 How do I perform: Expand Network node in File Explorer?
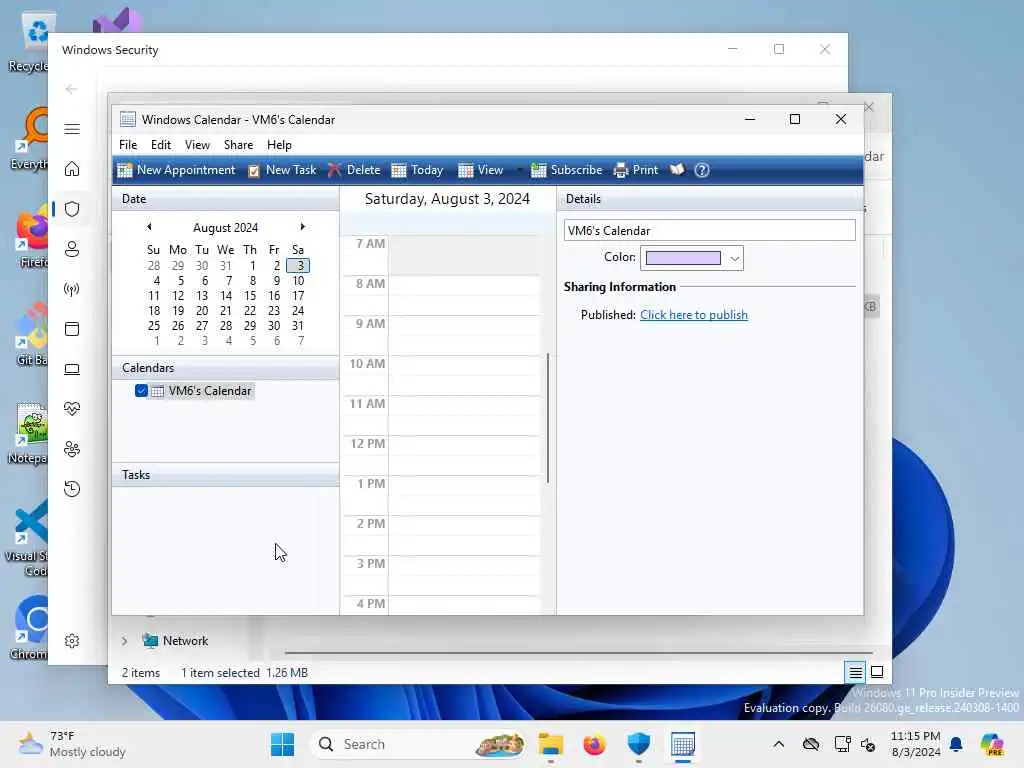coord(124,641)
